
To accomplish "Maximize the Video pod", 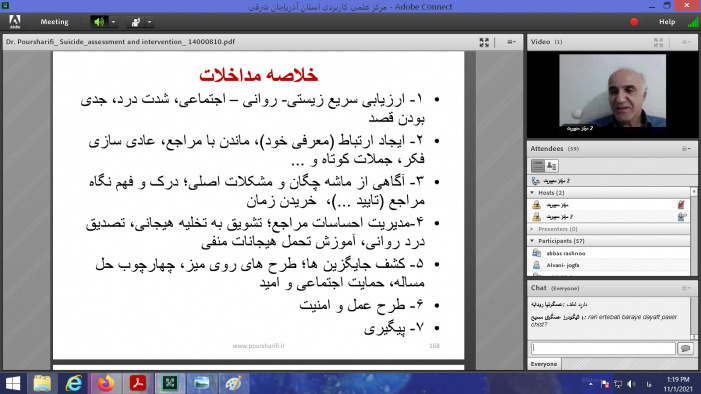I will click(658, 42).
